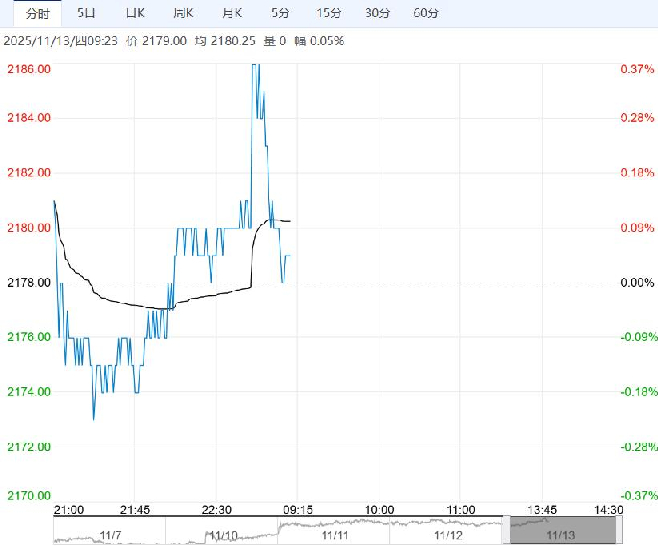The height and width of the screenshot is (546, 658).
Task: Click the price line low near 2173
Action: click(x=94, y=418)
